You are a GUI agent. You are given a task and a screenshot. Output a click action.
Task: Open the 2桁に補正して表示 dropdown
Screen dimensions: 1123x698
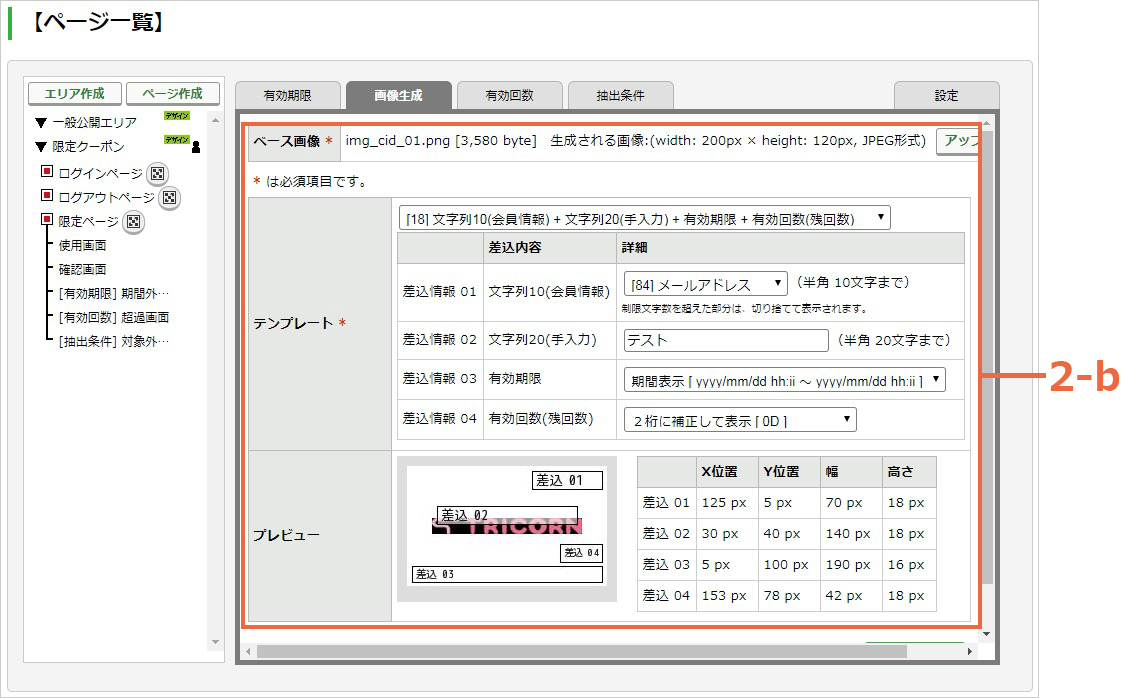tap(740, 420)
